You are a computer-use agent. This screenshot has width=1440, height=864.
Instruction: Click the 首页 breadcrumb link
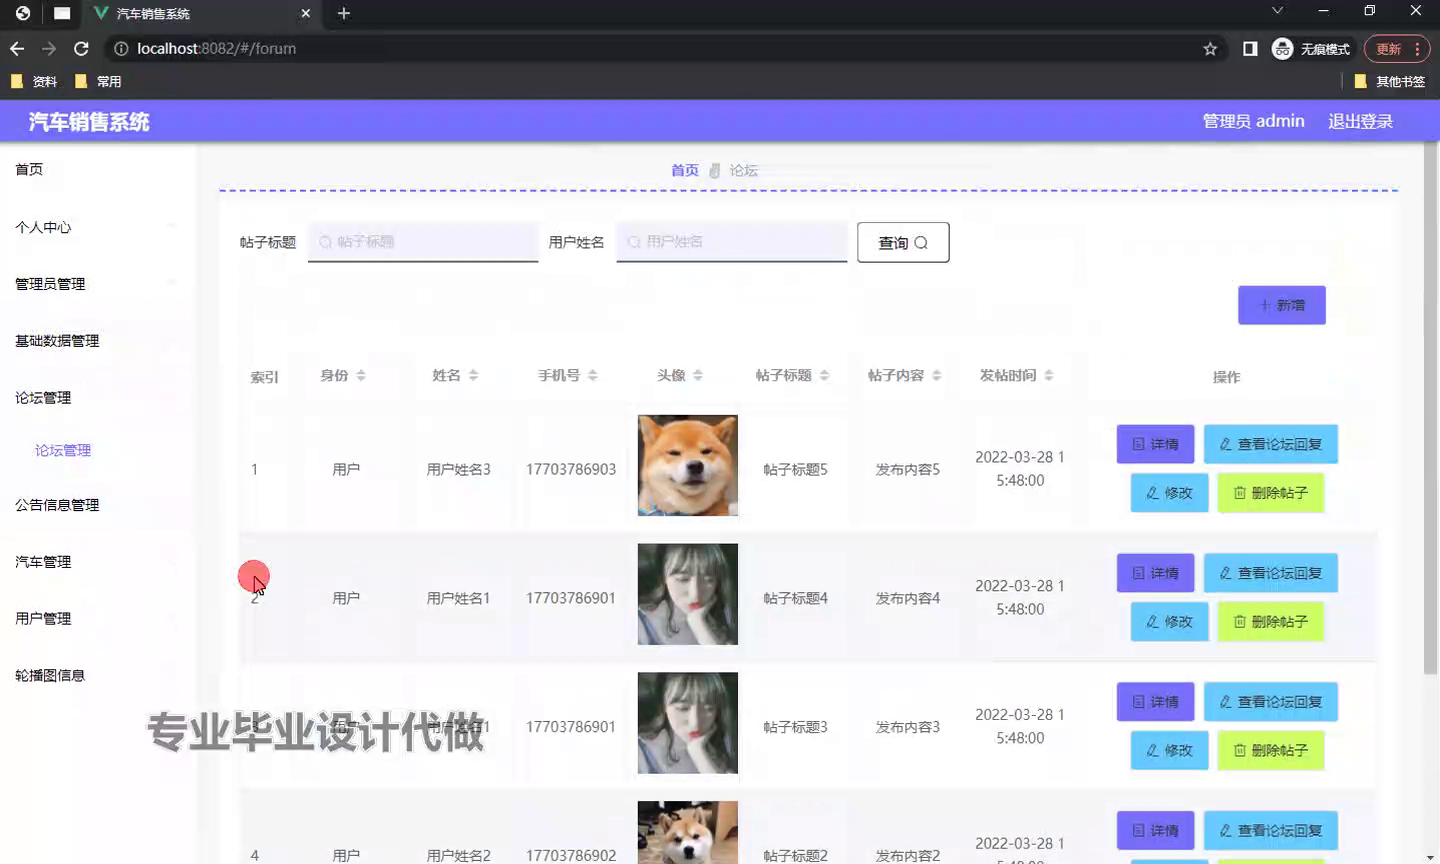[685, 171]
